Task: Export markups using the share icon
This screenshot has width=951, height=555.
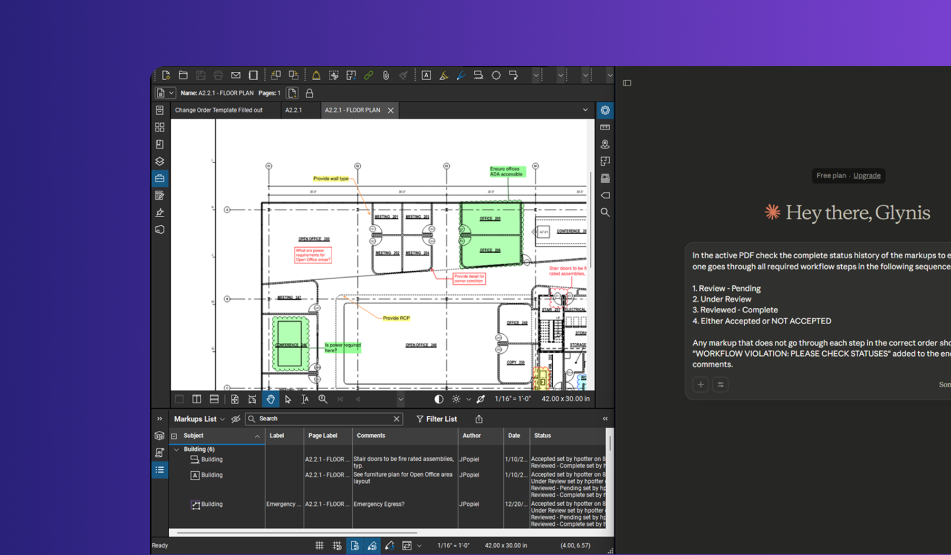Action: 479,419
